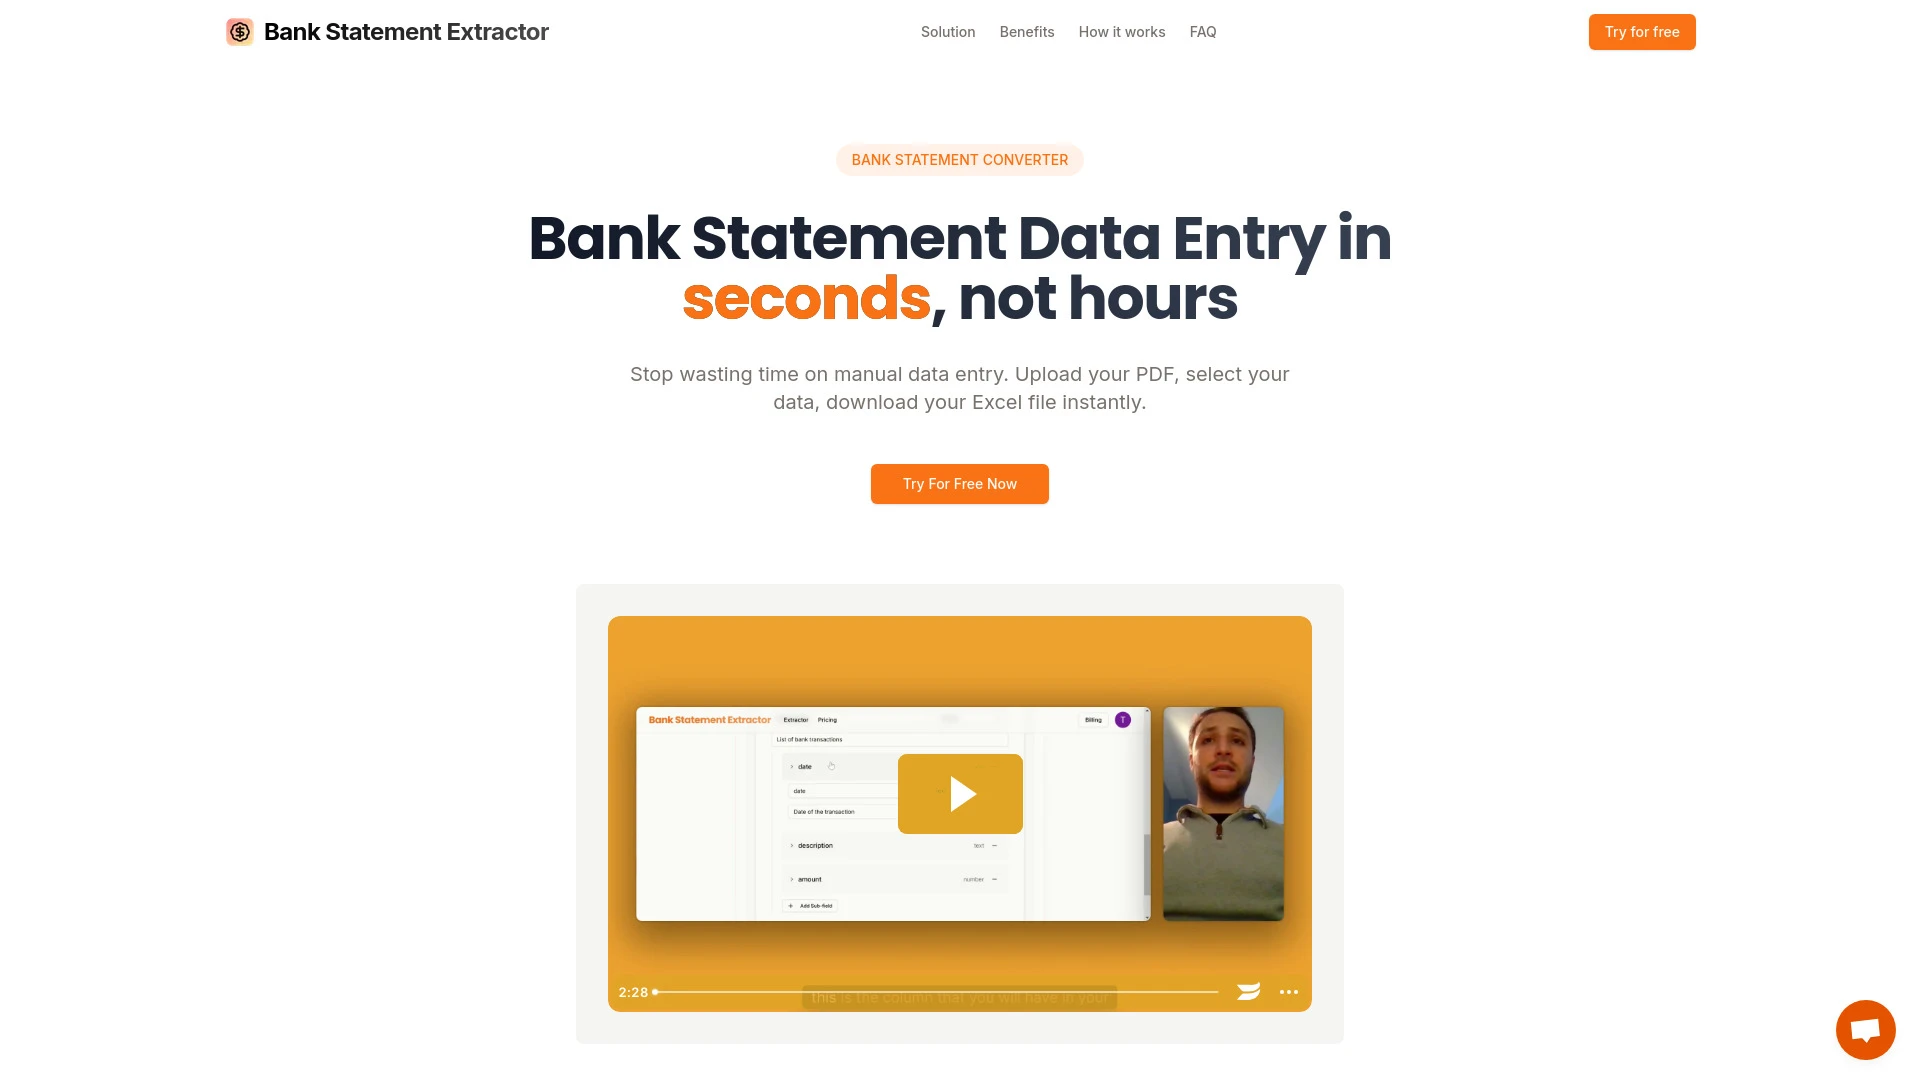The image size is (1920, 1080).
Task: Click the Bank Statement Extractor app icon in video
Action: point(709,719)
